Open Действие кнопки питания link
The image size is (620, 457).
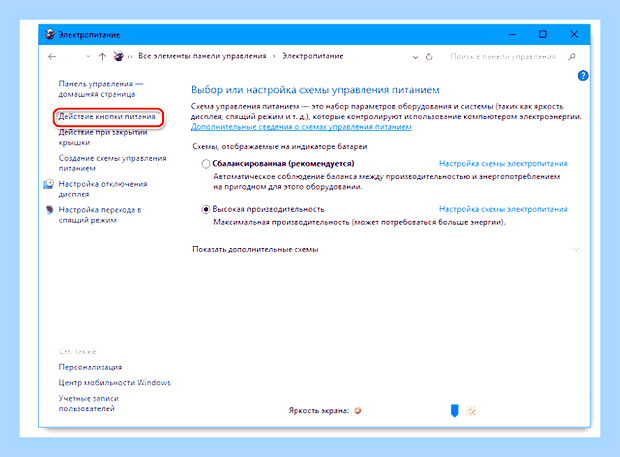coord(107,117)
